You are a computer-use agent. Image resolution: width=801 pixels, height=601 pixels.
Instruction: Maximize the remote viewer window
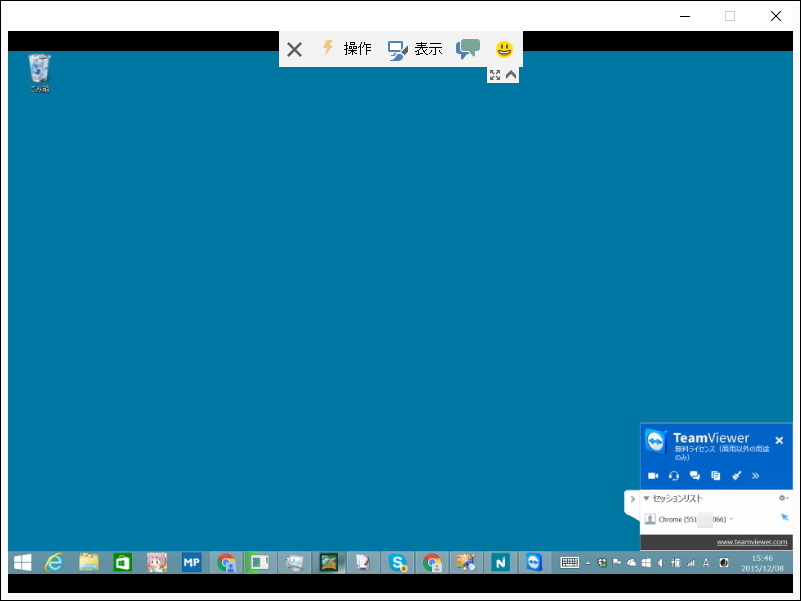[730, 16]
